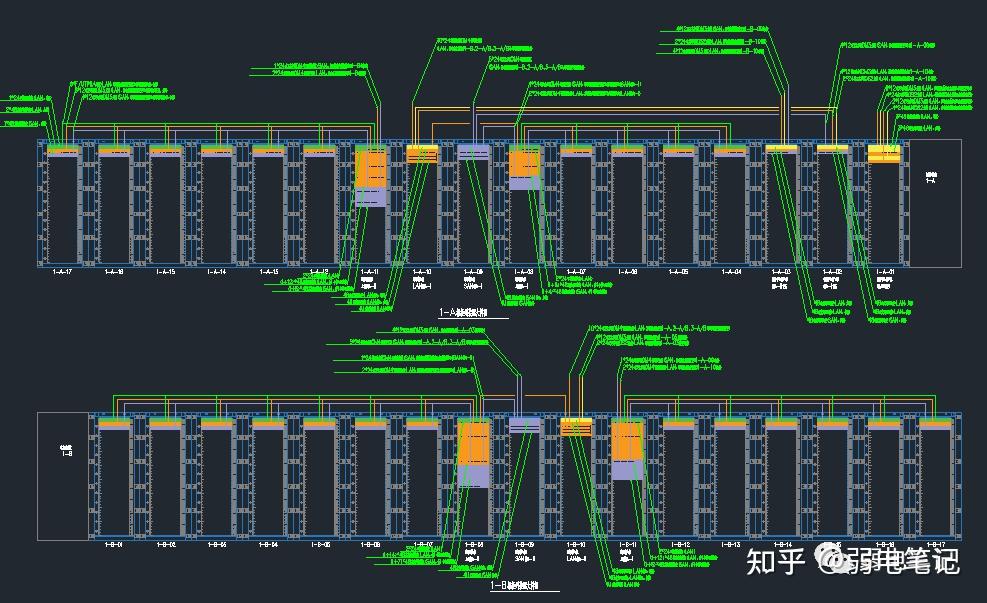Select the rack label 1-B-01

point(114,544)
